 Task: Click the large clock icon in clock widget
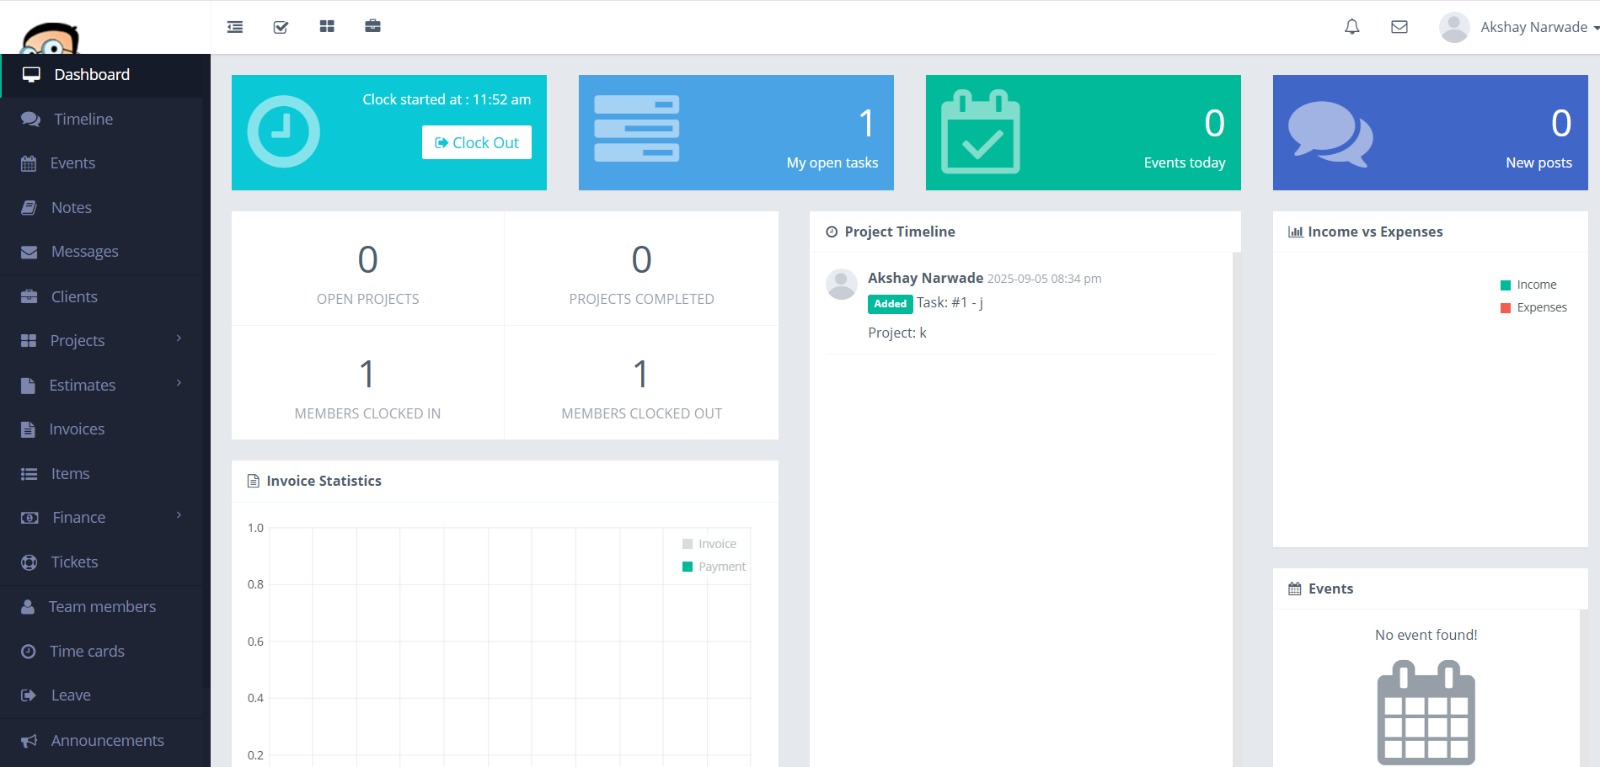coord(284,132)
